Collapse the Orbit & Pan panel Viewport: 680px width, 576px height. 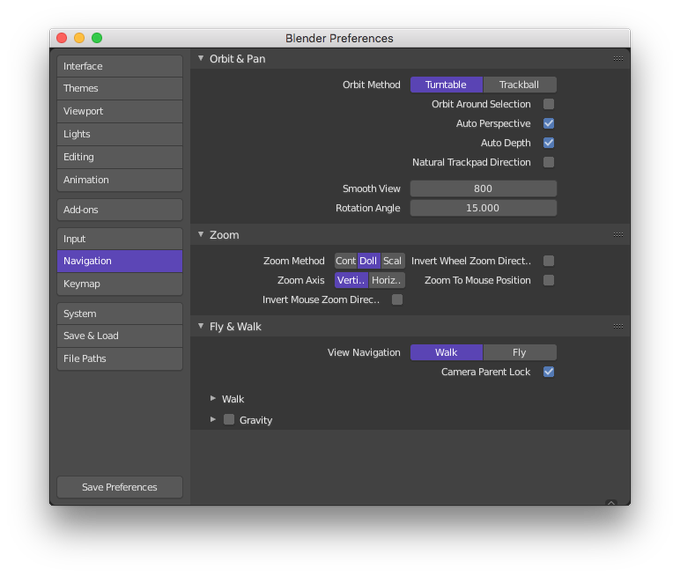(201, 58)
